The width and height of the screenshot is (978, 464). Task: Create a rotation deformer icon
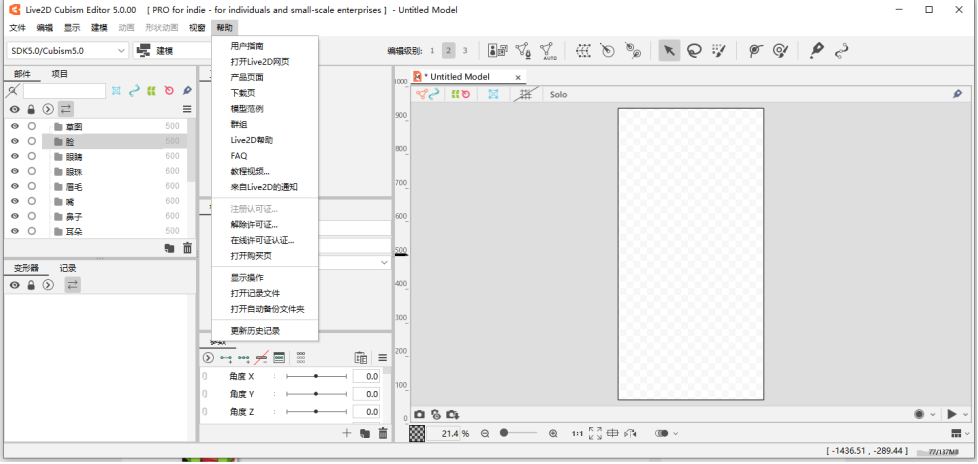pyautogui.click(x=608, y=51)
